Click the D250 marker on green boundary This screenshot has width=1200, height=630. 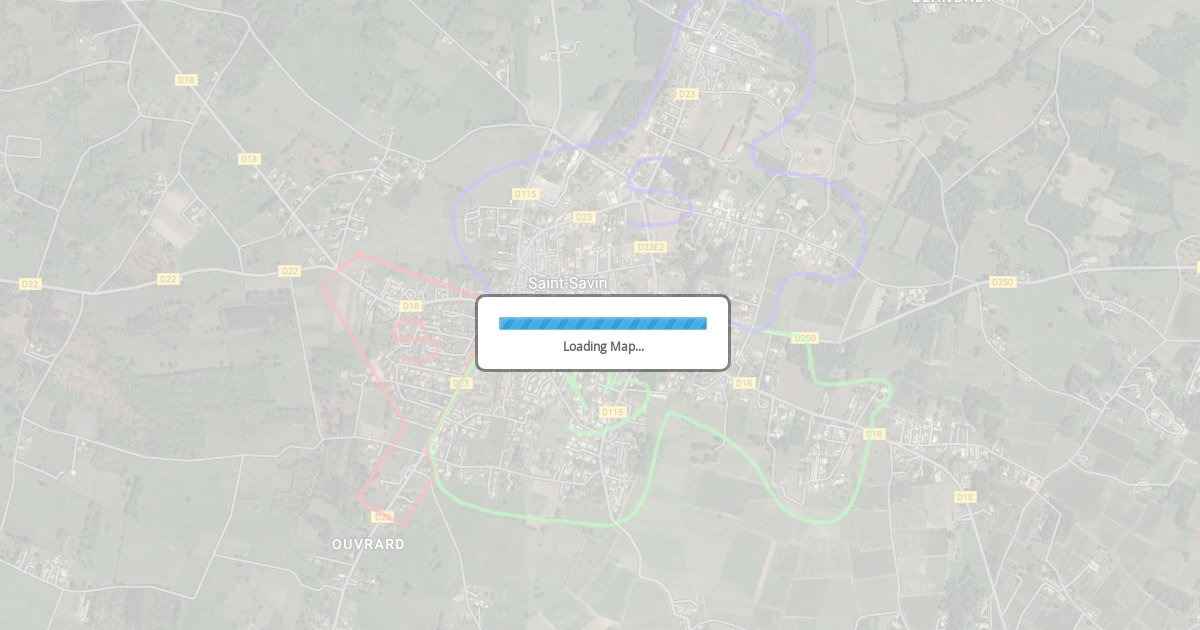point(805,338)
